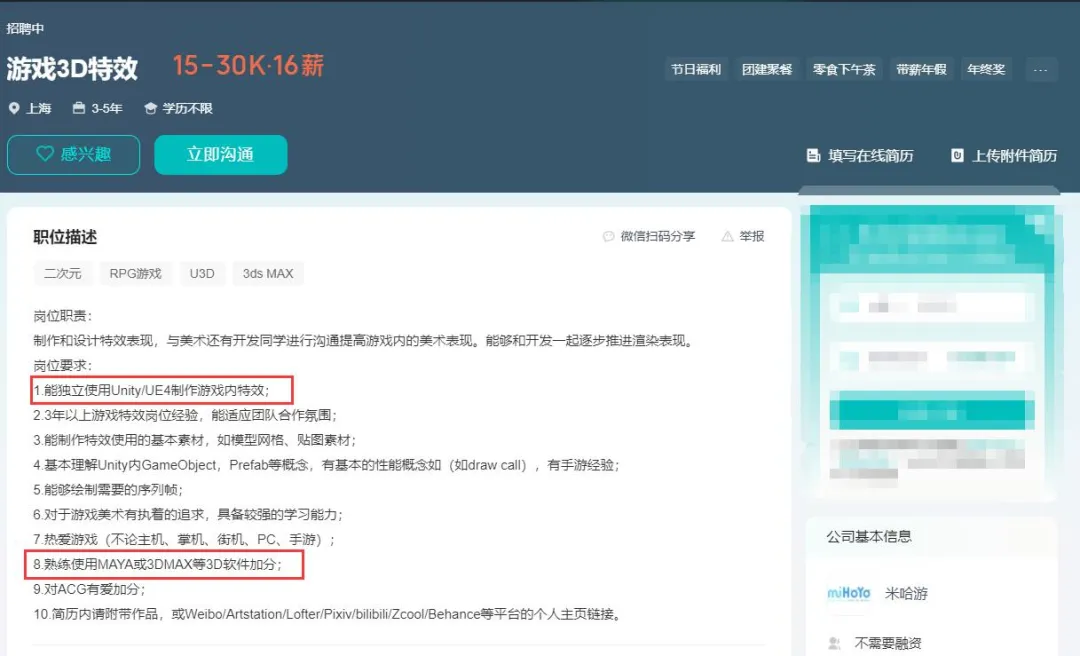Click the heart icon inside 感兴趣 button
Screen dimensions: 1080x656
point(46,154)
